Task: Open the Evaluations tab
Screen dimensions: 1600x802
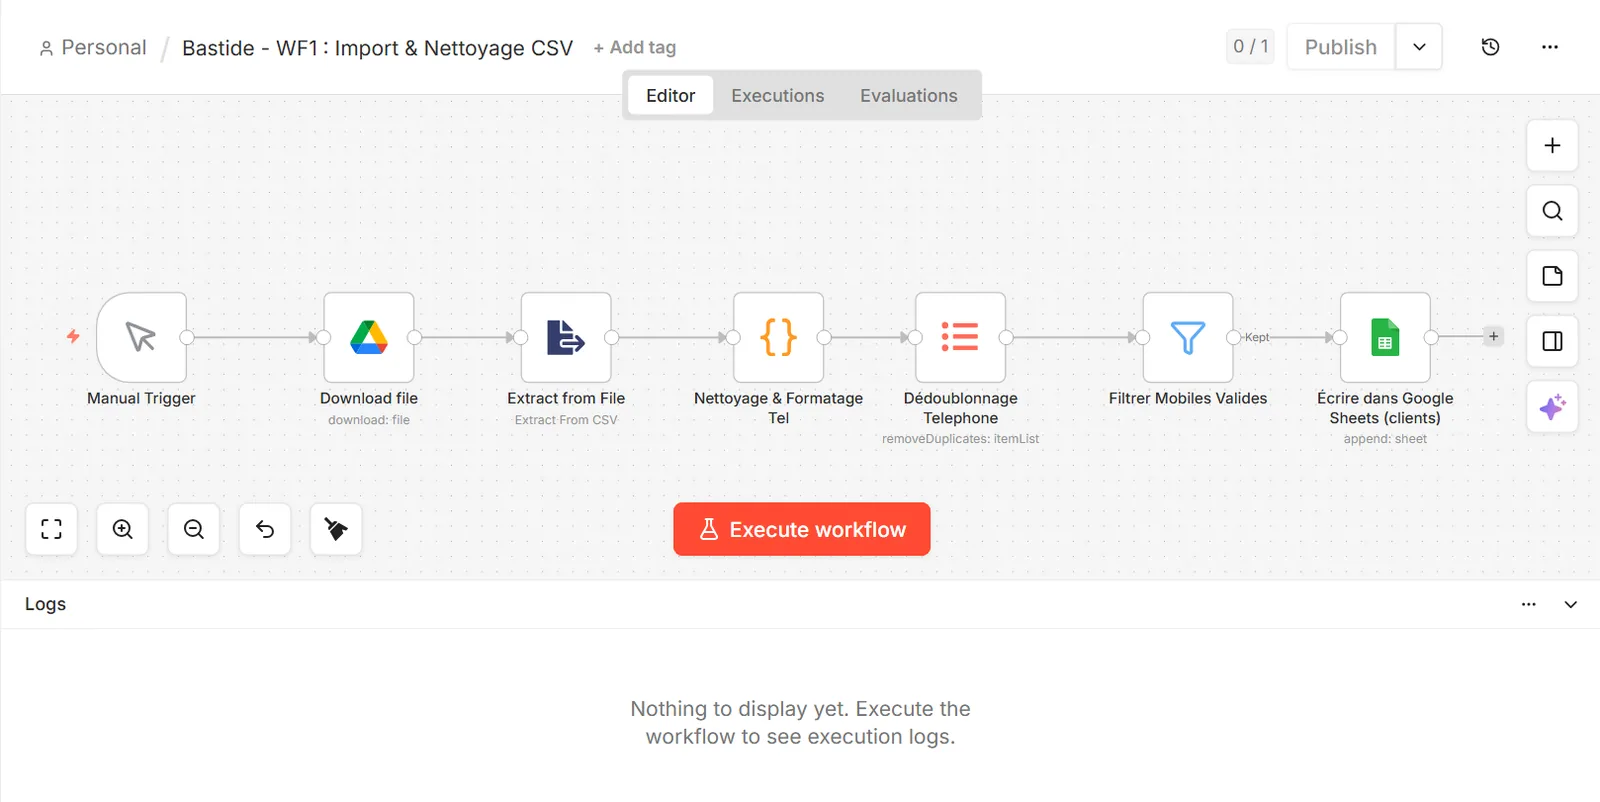Action: pos(908,95)
